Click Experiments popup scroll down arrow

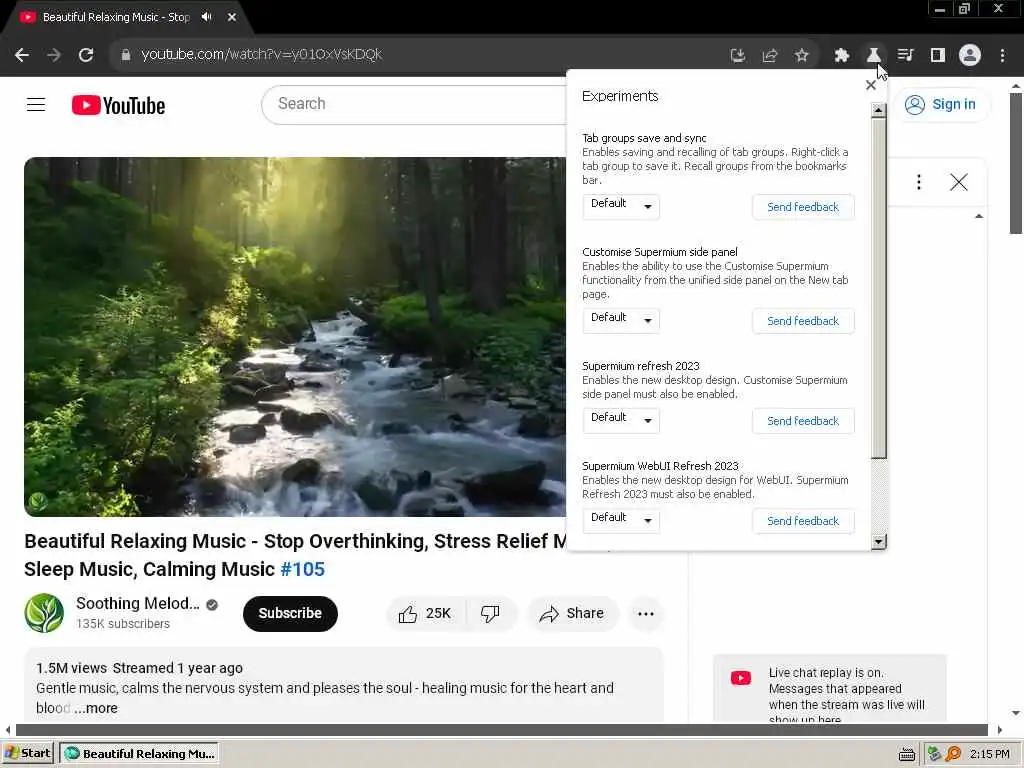(x=878, y=541)
